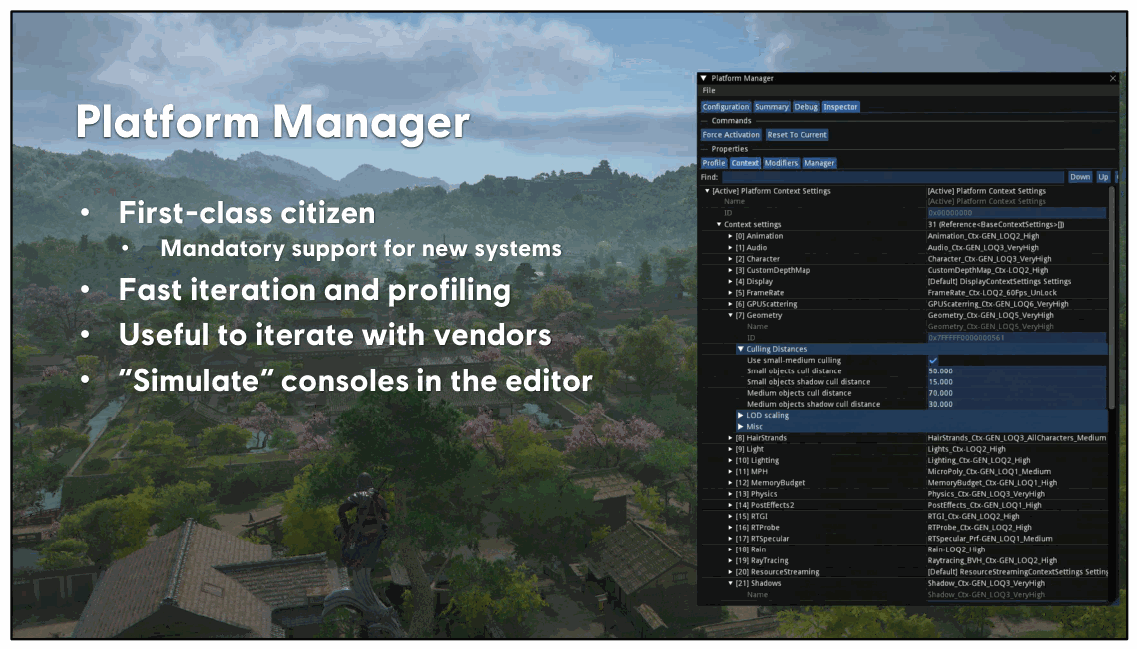Expand the LOD scaling section
Screen dimensions: 1137x649
[x=740, y=416]
